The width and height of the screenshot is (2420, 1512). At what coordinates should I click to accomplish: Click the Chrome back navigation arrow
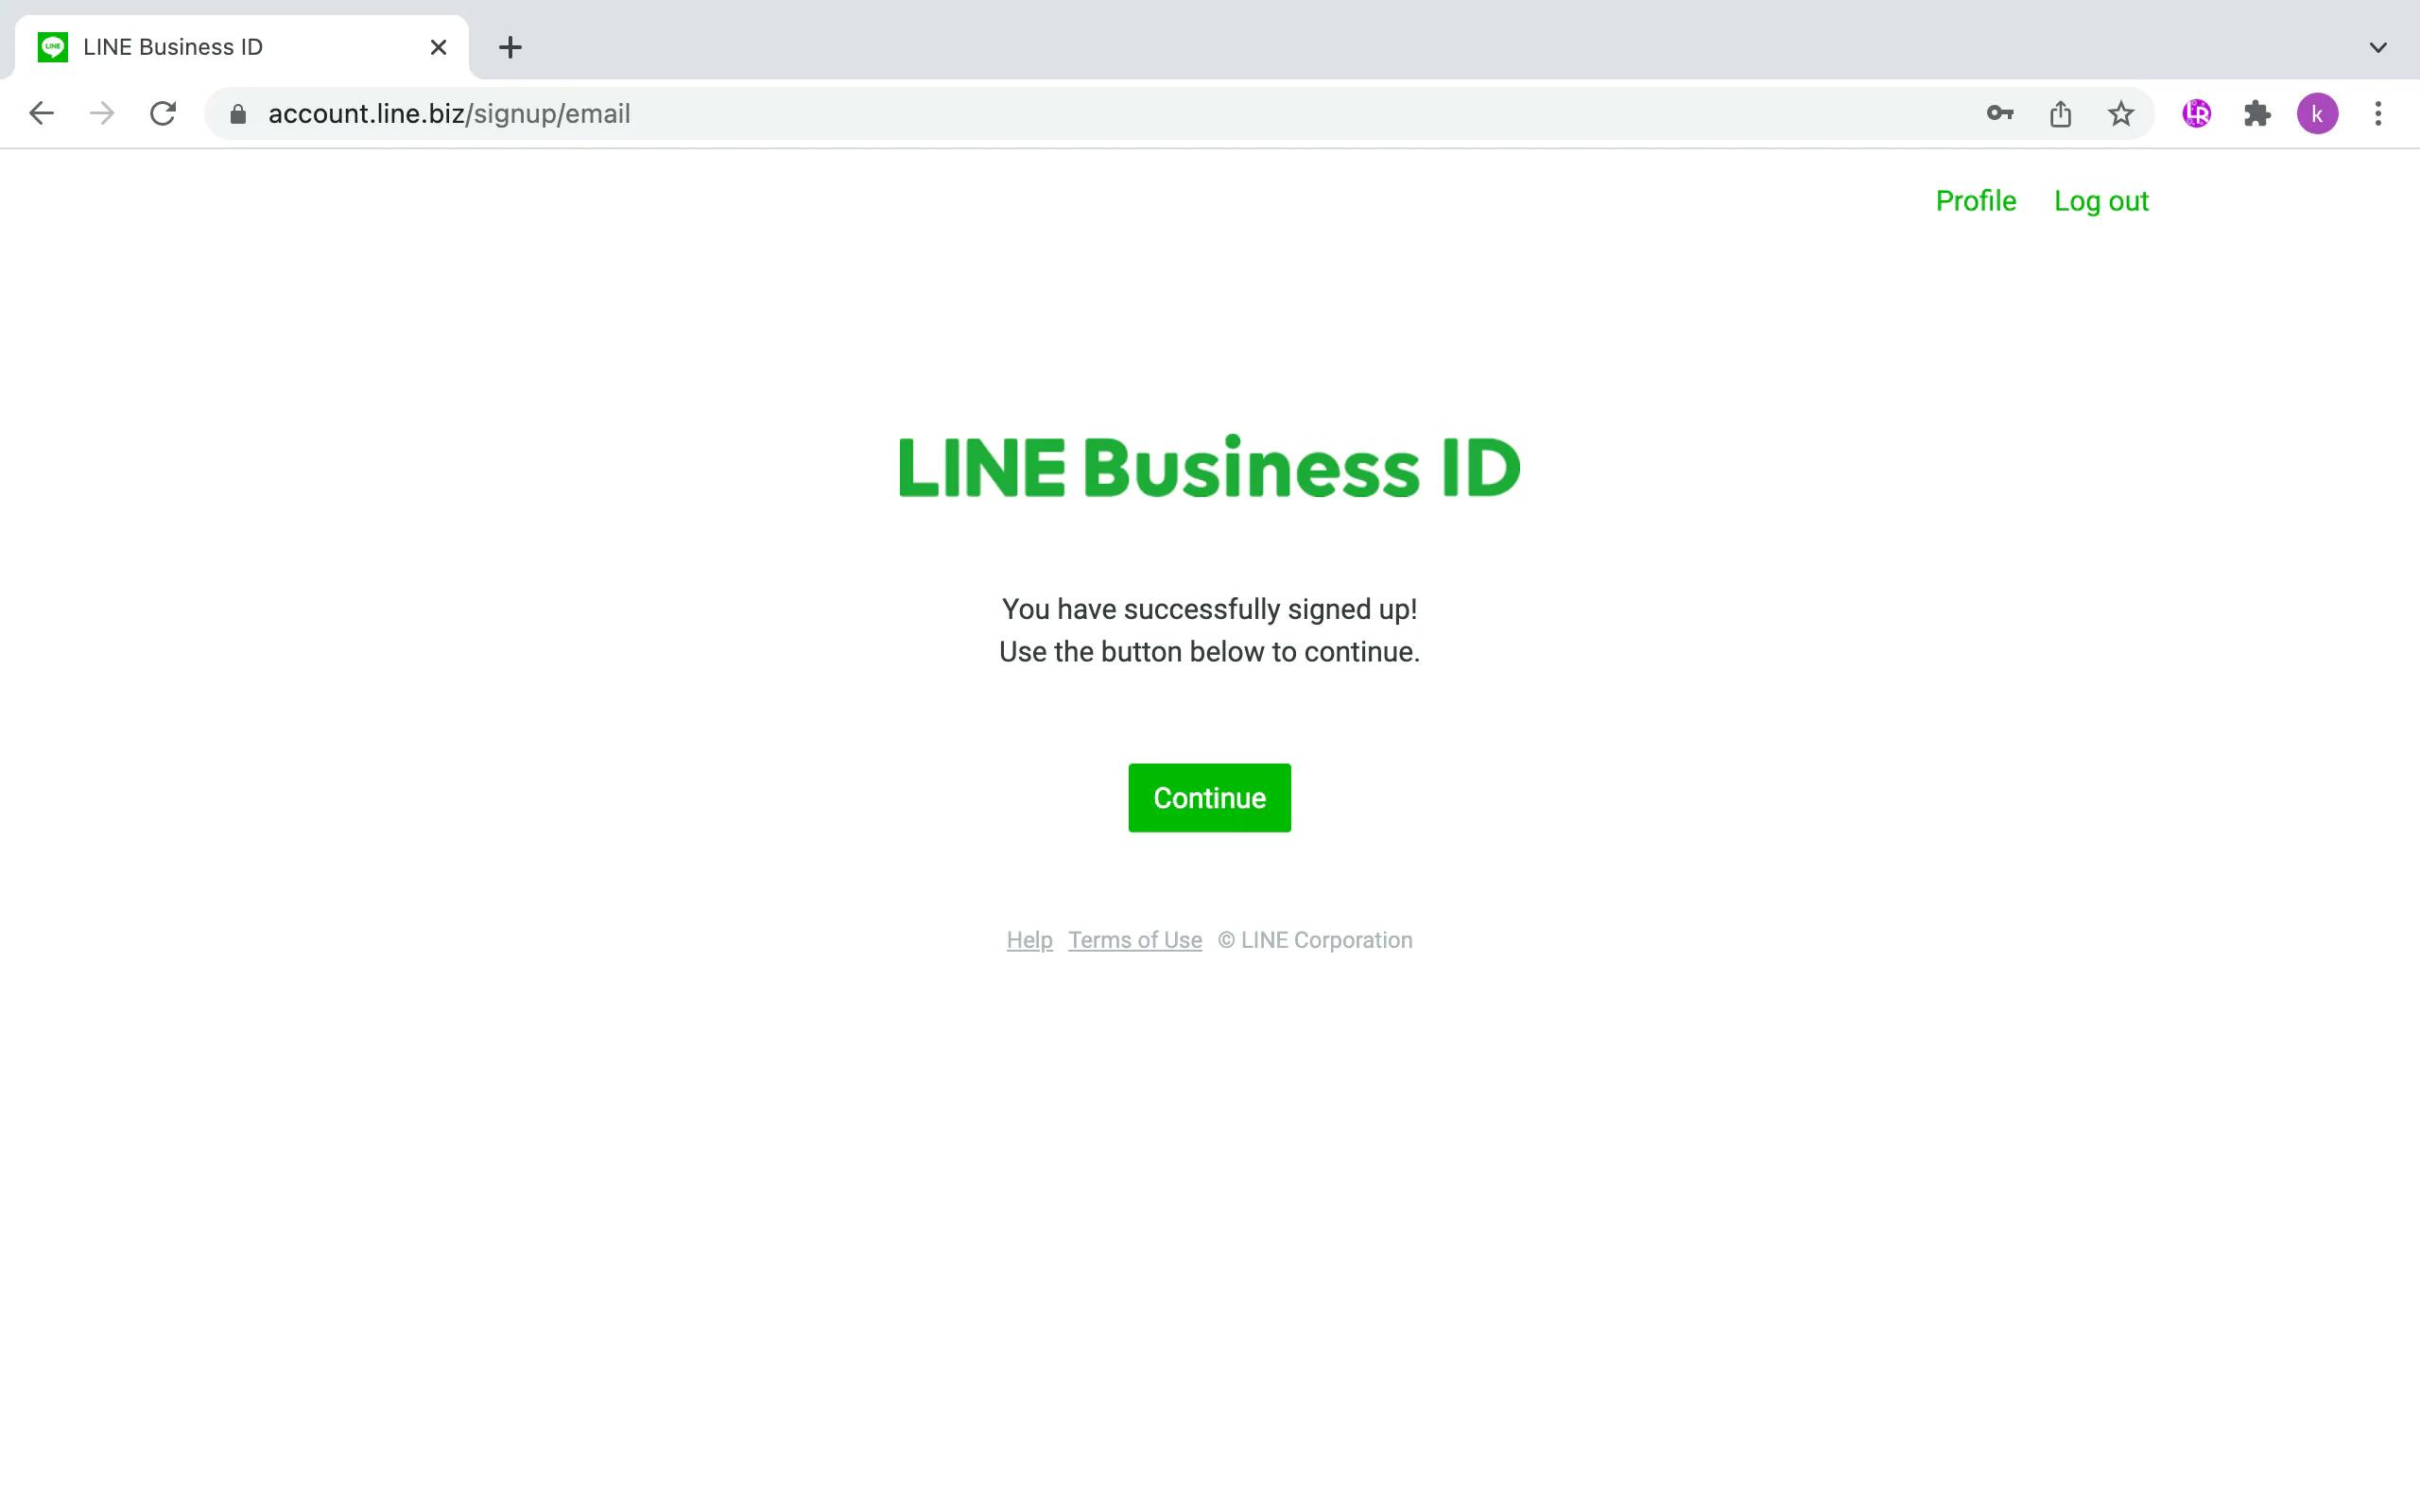pyautogui.click(x=40, y=113)
